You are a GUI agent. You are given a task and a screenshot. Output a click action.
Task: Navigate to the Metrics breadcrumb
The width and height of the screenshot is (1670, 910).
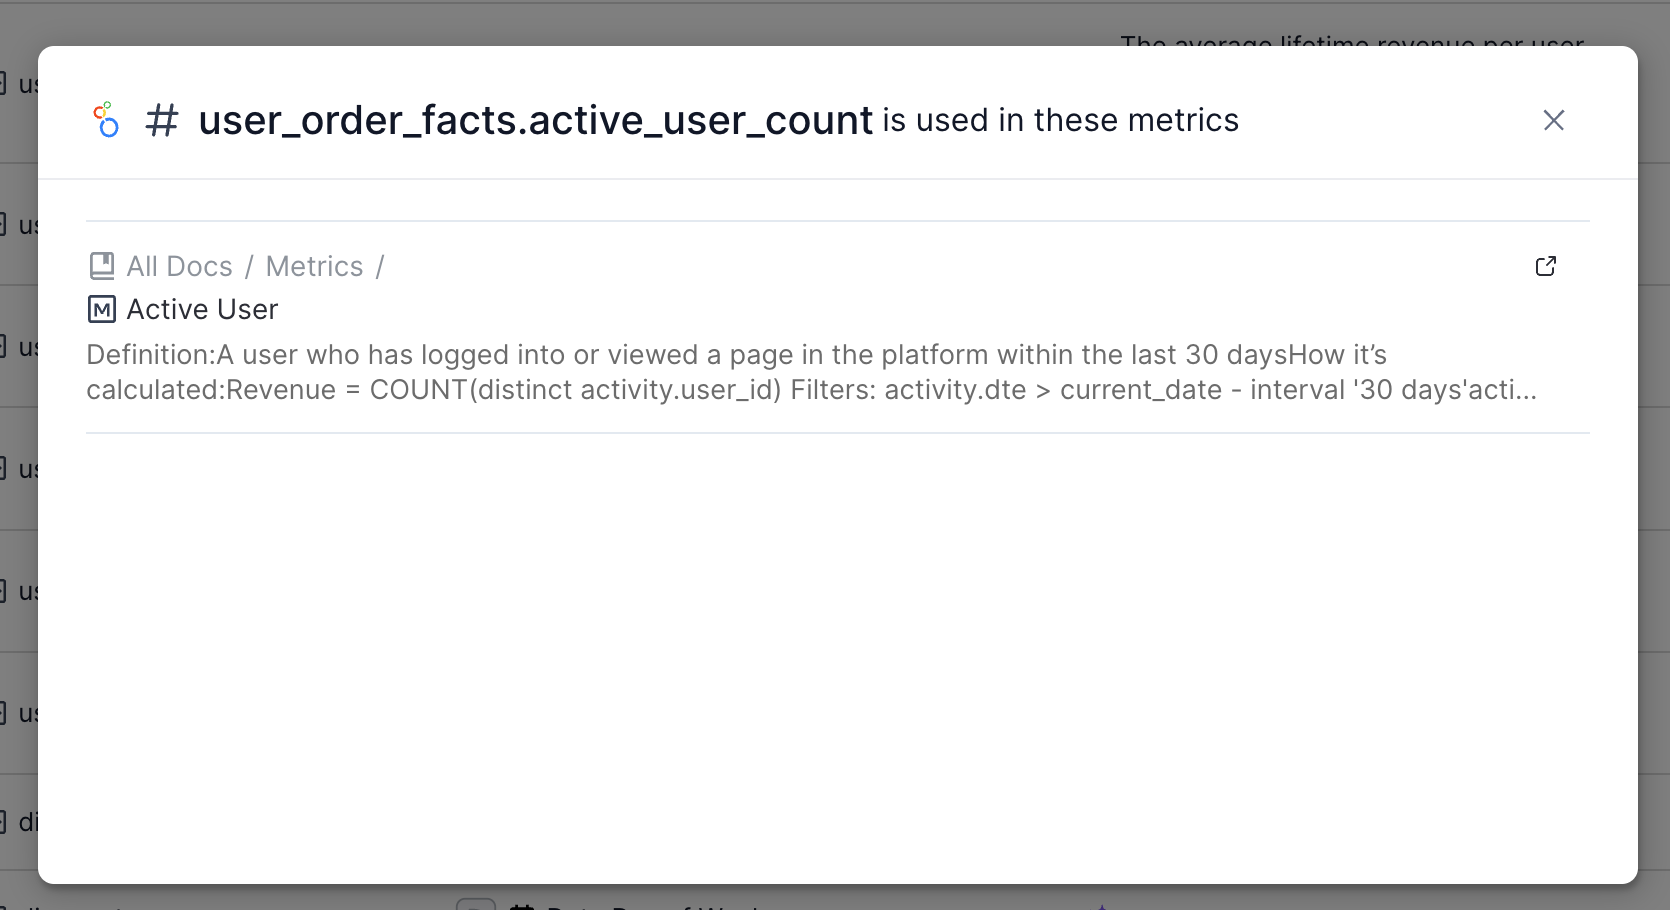[x=314, y=266]
